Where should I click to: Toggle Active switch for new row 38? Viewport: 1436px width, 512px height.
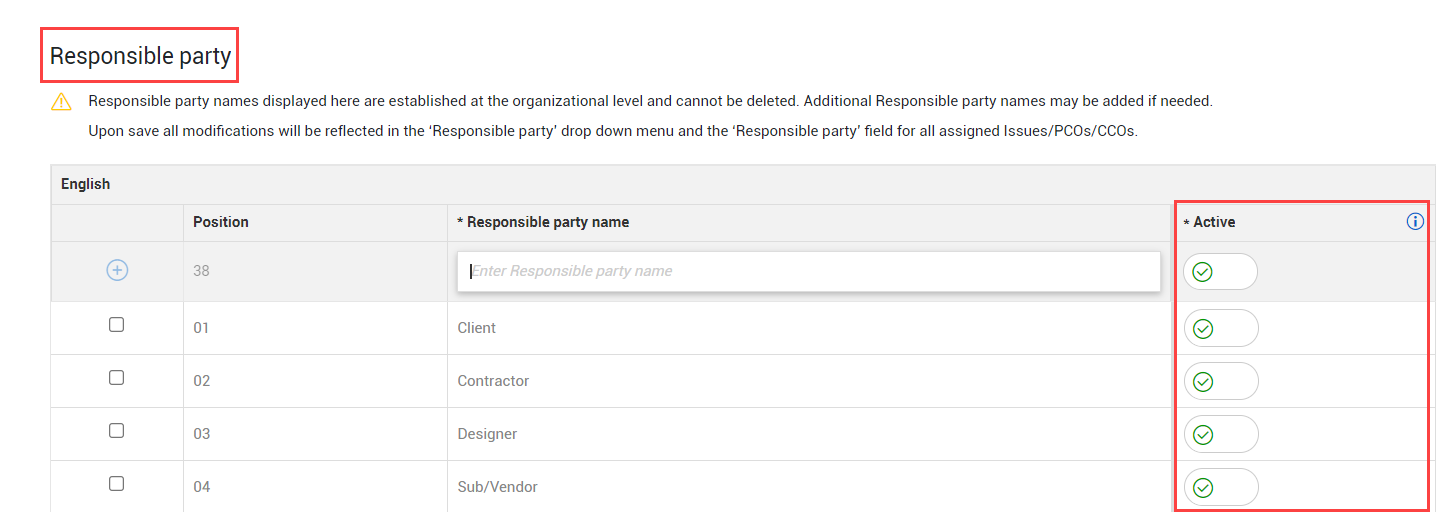tap(1220, 272)
